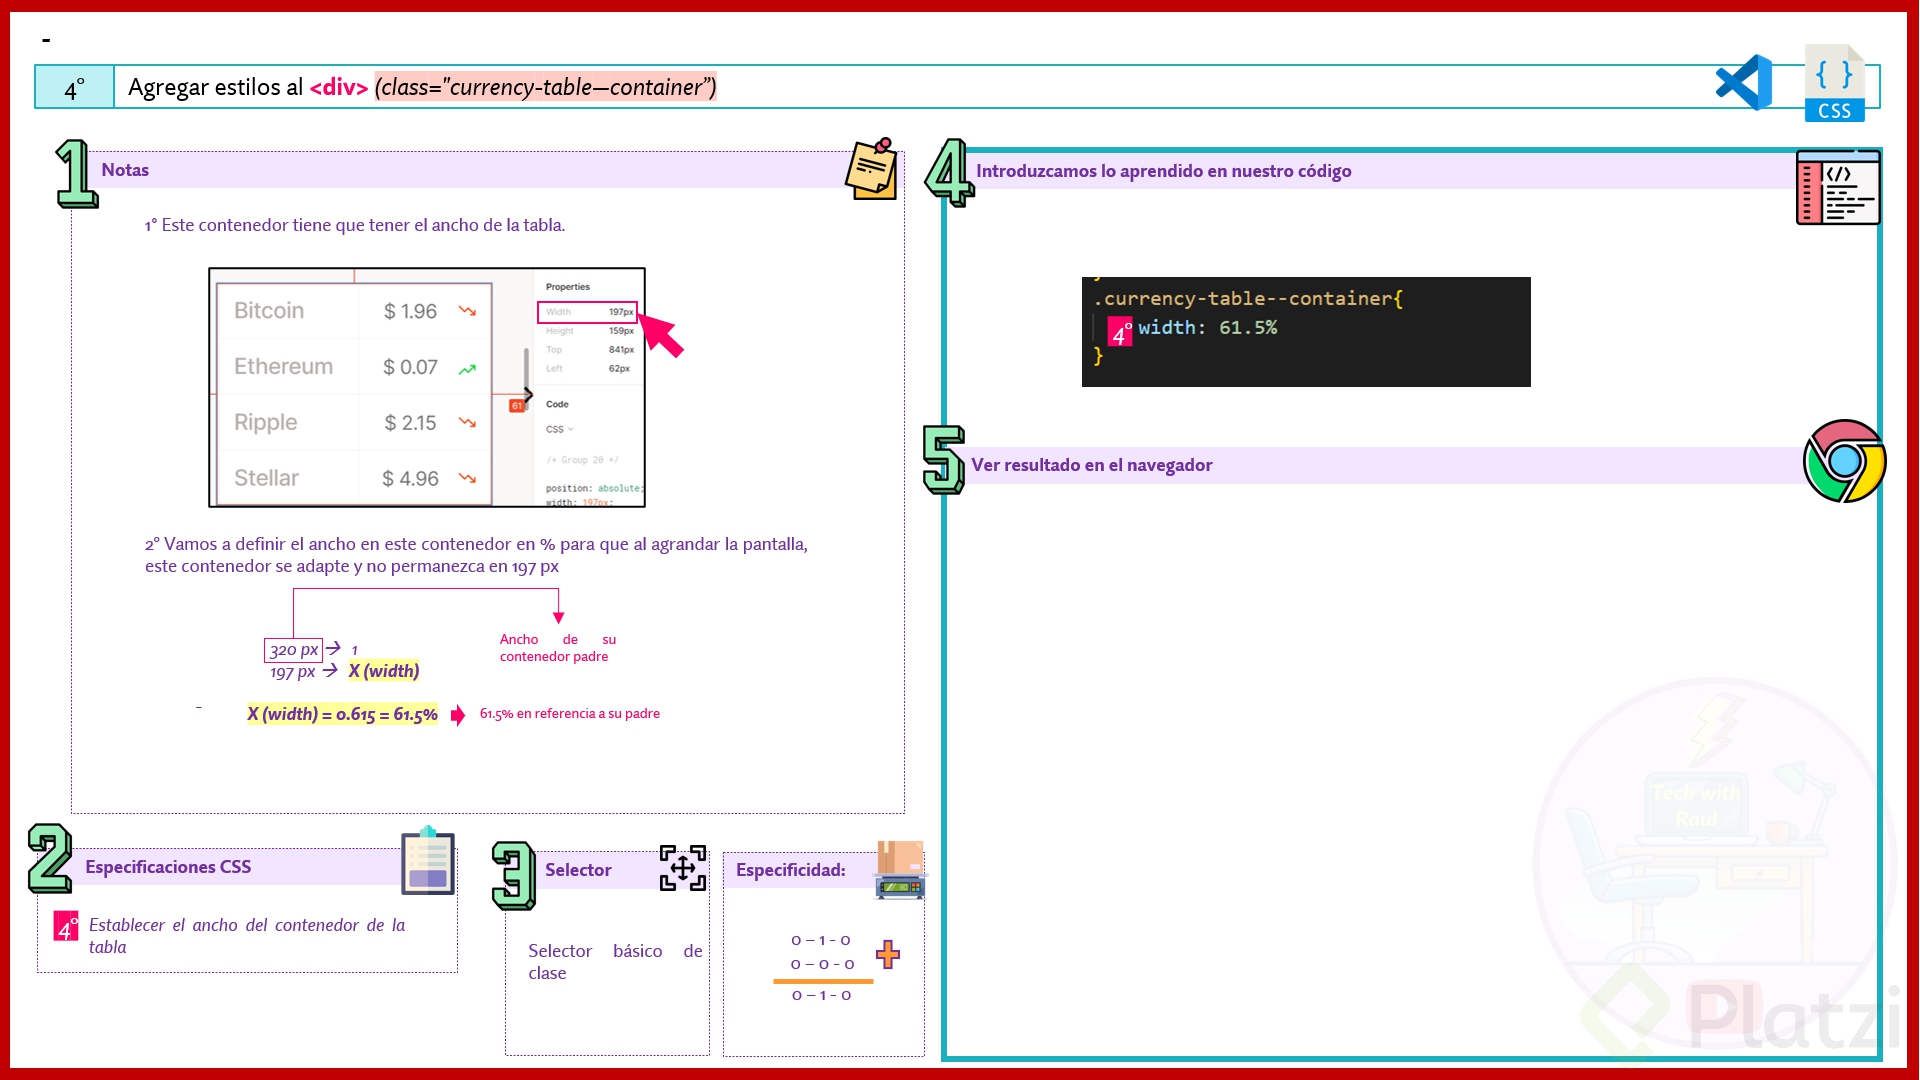Image resolution: width=1920 pixels, height=1080 pixels.
Task: Click the specificity result '0 – 1 - 0' below line
Action: point(821,996)
